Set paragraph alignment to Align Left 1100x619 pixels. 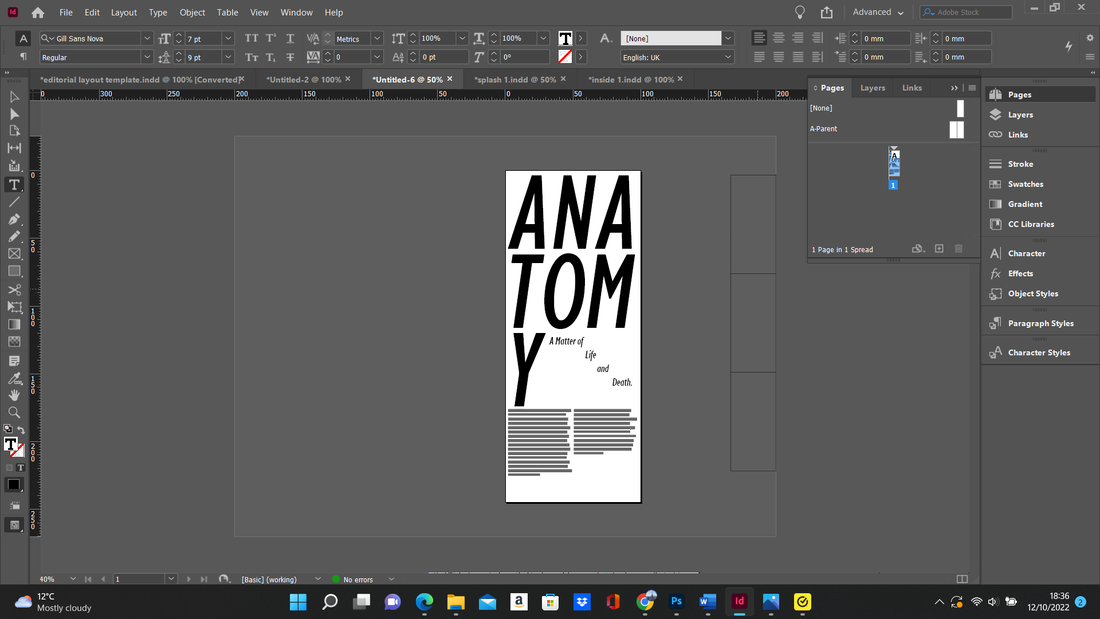click(x=759, y=38)
